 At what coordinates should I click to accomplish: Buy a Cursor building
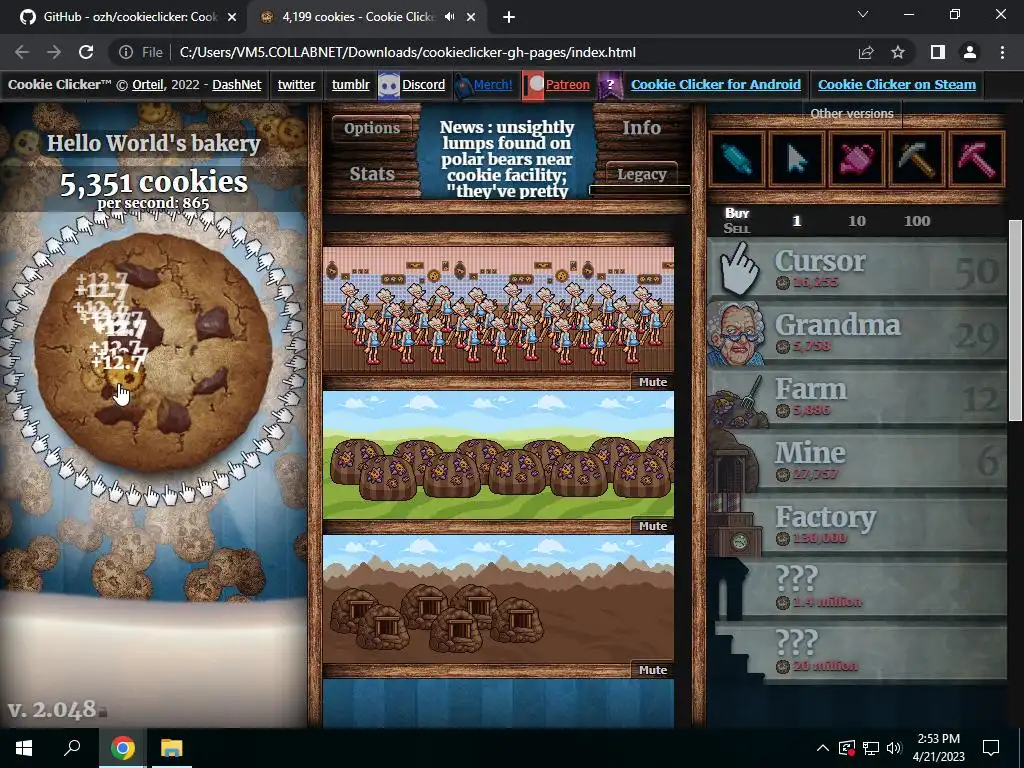(x=857, y=269)
